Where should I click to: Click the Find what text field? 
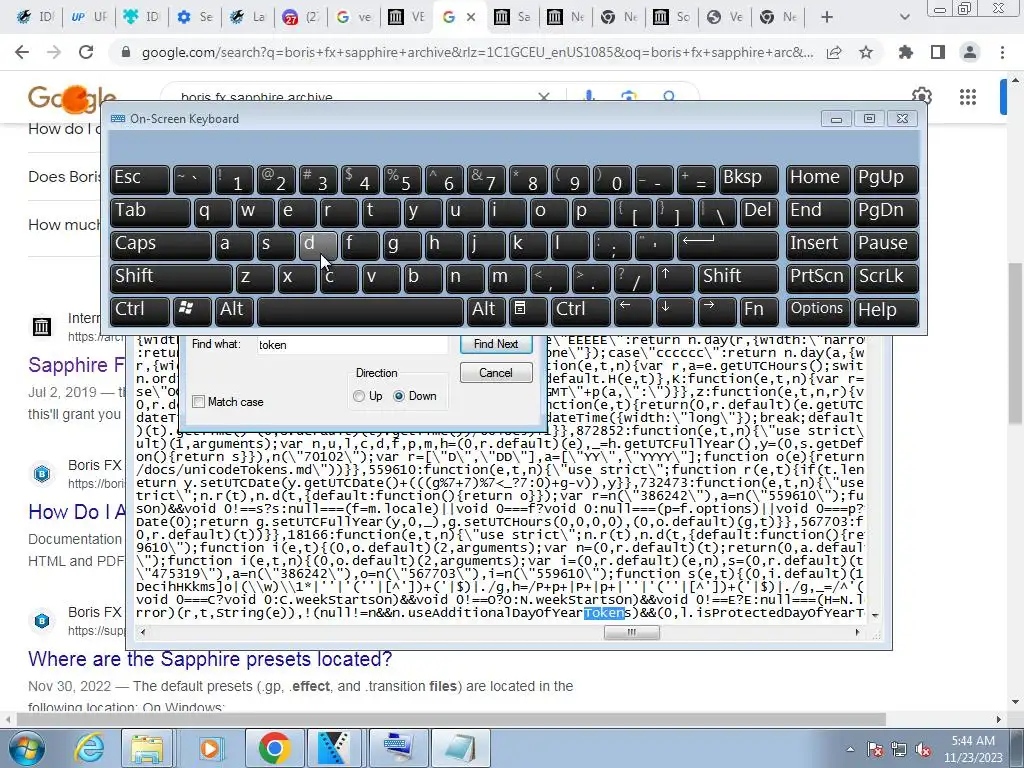353,345
